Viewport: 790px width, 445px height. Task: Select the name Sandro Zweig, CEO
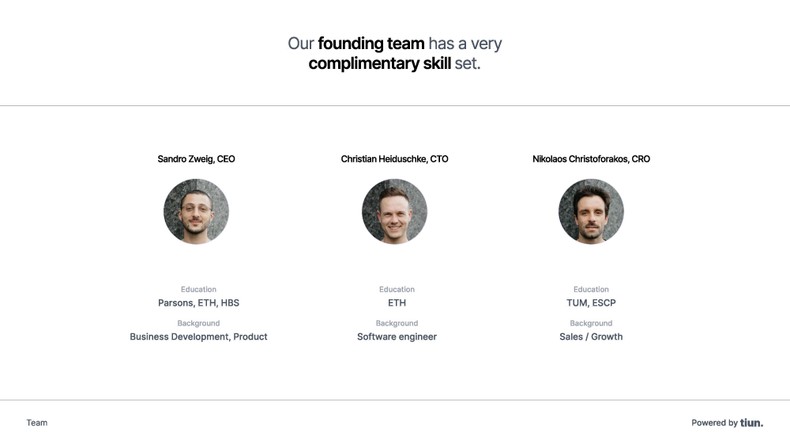(x=196, y=159)
